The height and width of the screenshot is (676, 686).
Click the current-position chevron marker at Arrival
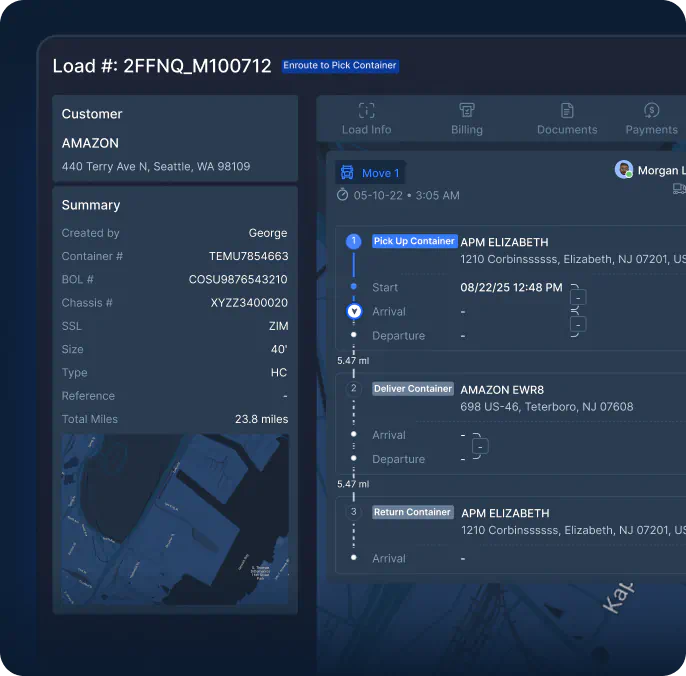[354, 312]
